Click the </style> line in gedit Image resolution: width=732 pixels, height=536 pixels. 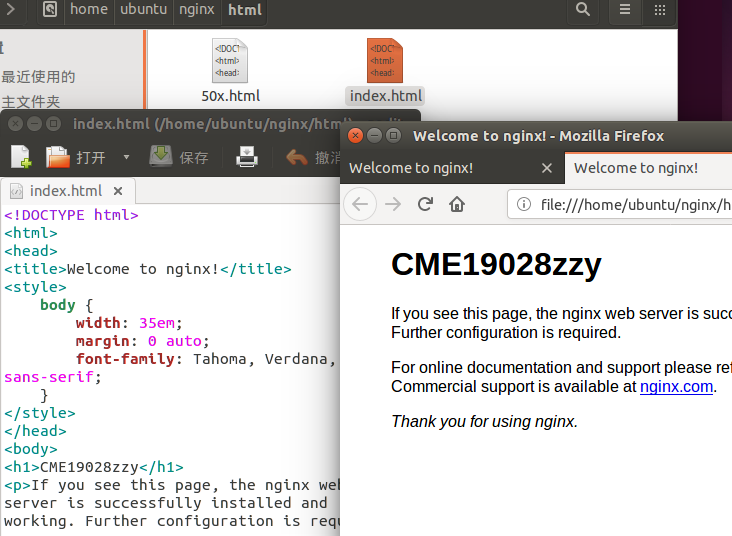pyautogui.click(x=40, y=413)
